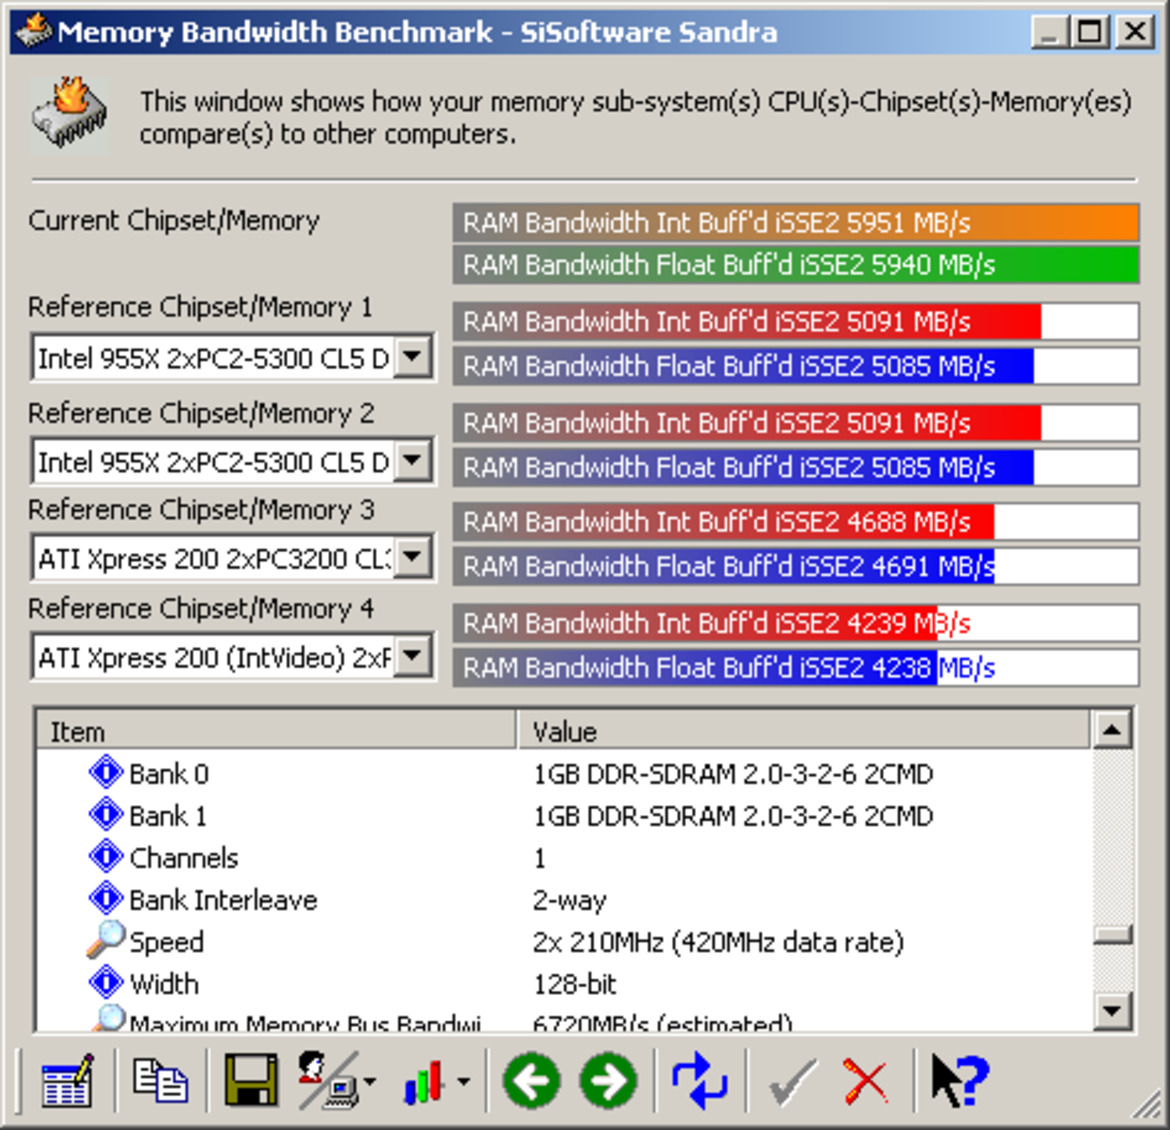
Task: Click the Value column header
Action: (x=804, y=730)
